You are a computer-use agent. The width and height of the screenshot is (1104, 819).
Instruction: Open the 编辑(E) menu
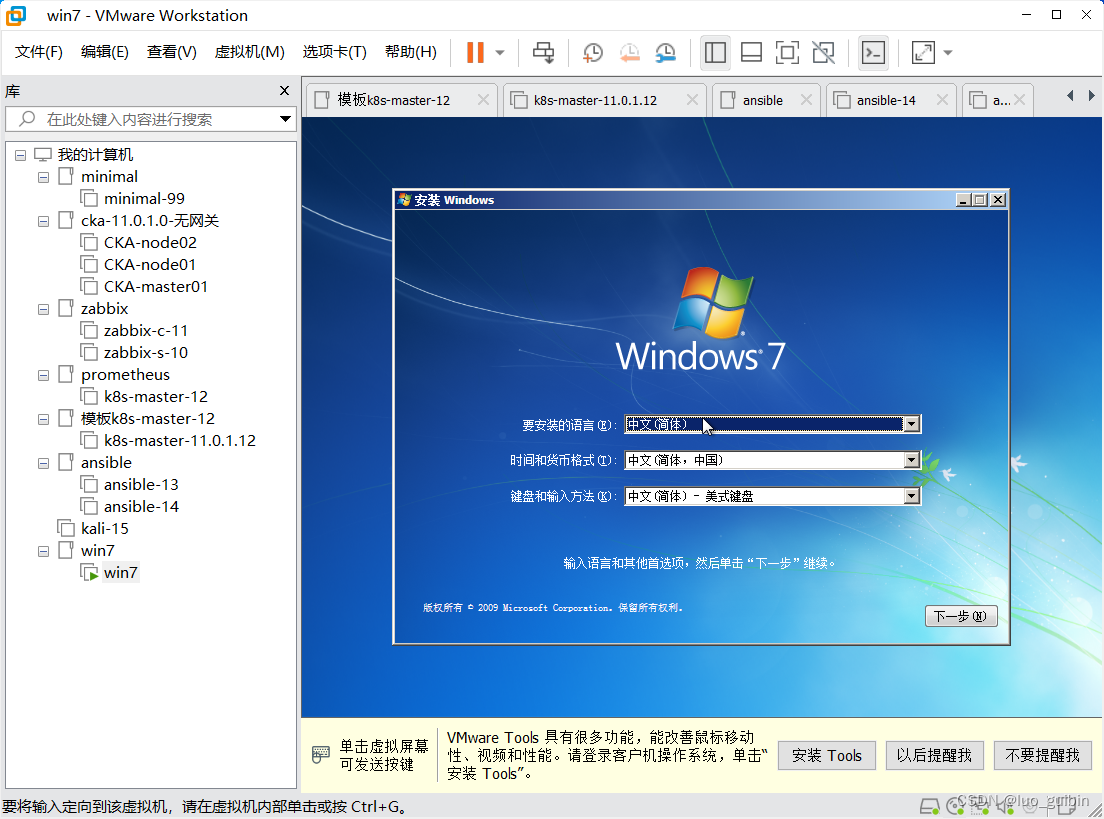tap(104, 52)
